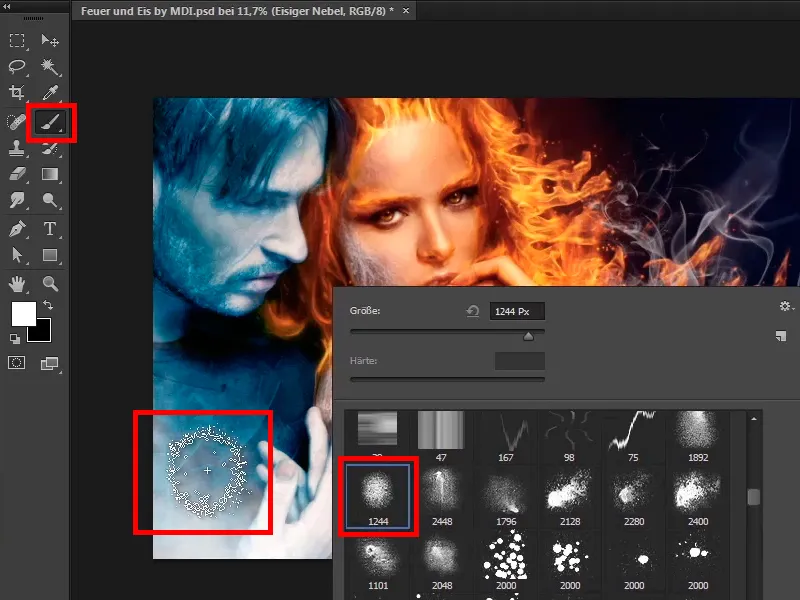Screen dimensions: 800x600
Task: Click the brush list scroll-up arrow
Action: point(754,419)
